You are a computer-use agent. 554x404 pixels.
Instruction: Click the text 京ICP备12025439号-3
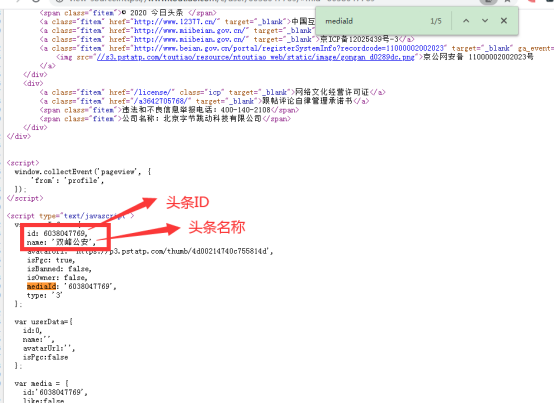point(359,39)
